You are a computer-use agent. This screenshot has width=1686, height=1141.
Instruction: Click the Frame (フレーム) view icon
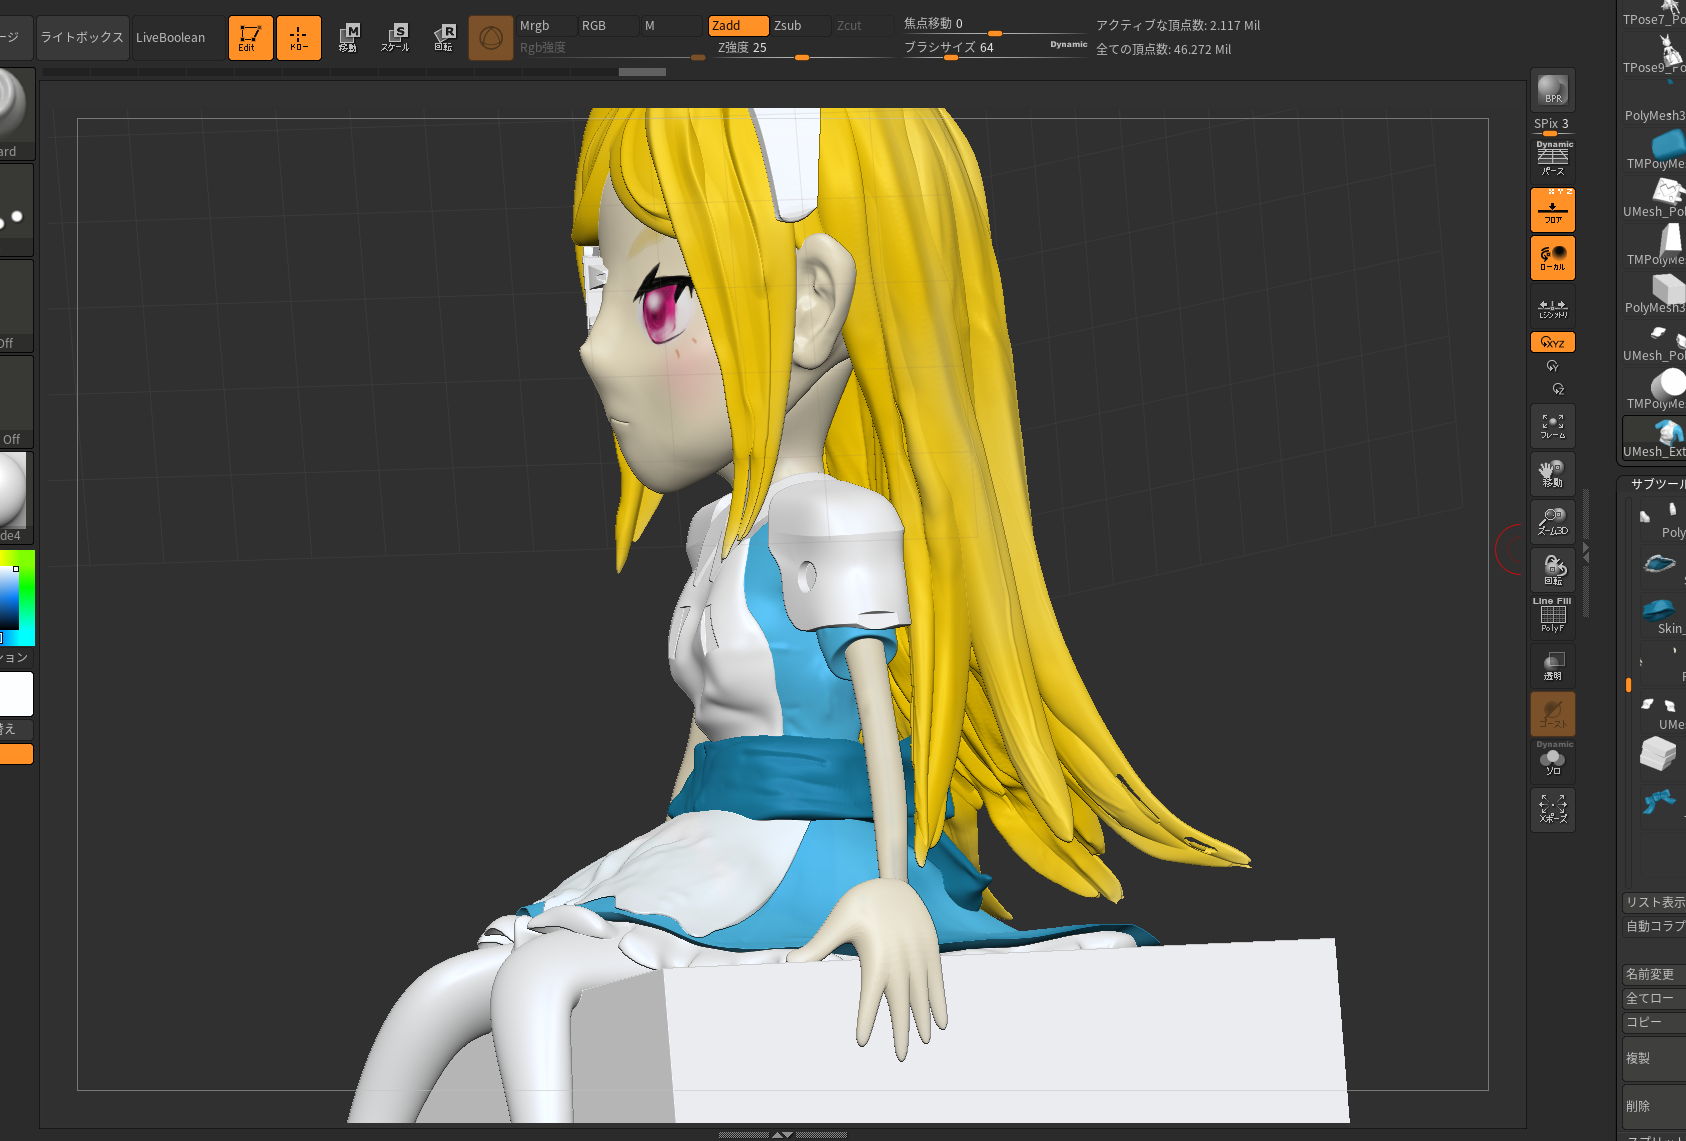pyautogui.click(x=1553, y=426)
